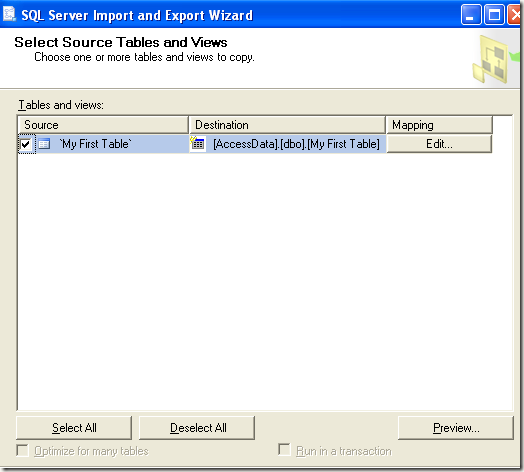Screen dimensions: 524x472
Task: Click the Select All button
Action: 74,428
